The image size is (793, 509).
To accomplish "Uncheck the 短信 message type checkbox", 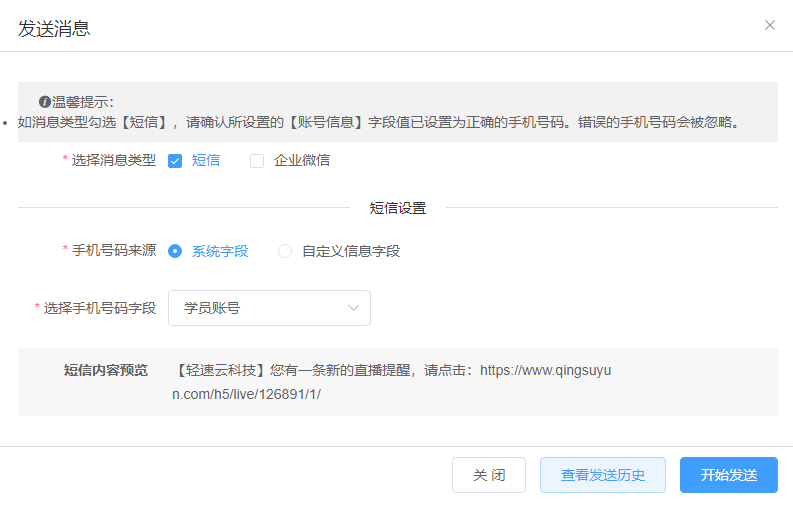I will pyautogui.click(x=175, y=160).
